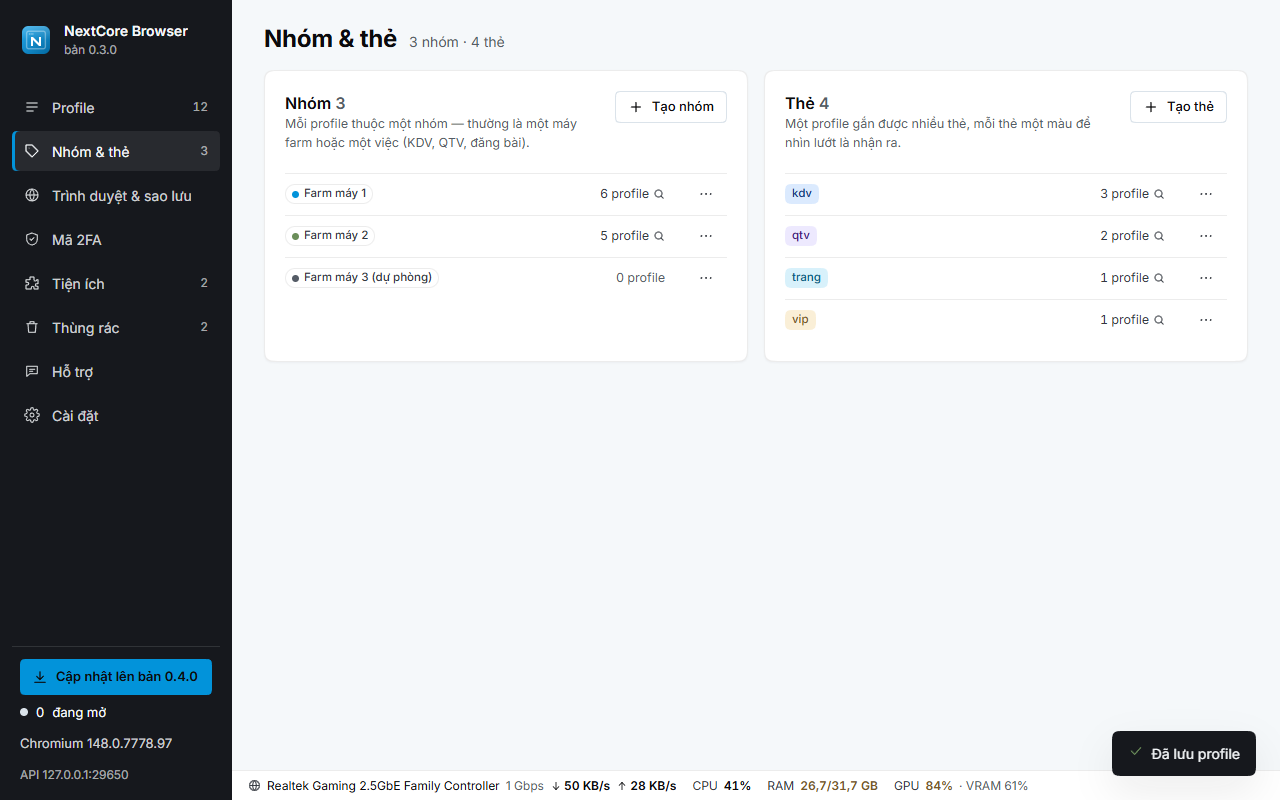Click the Realtek Gaming 2.5GbE Family Controller label
This screenshot has height=800, width=1280.
(x=383, y=786)
